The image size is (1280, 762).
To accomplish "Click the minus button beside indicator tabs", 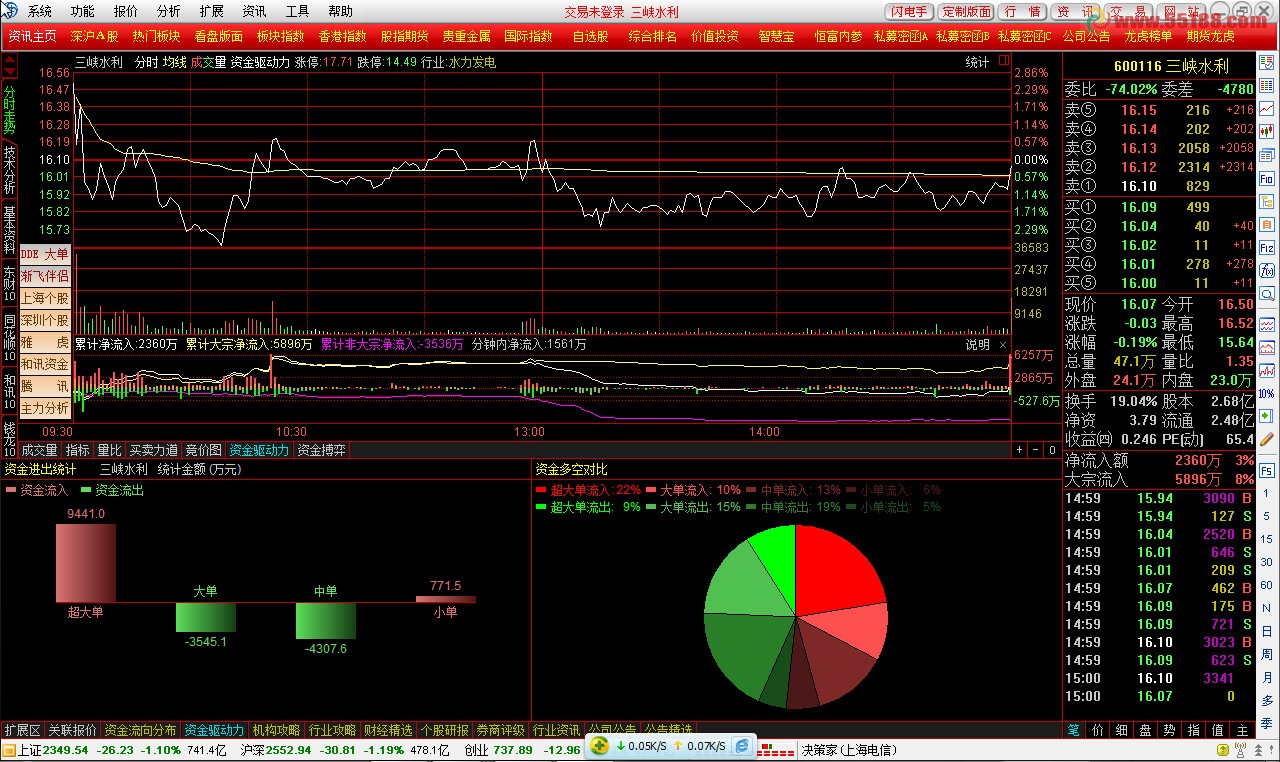I will [x=1035, y=450].
